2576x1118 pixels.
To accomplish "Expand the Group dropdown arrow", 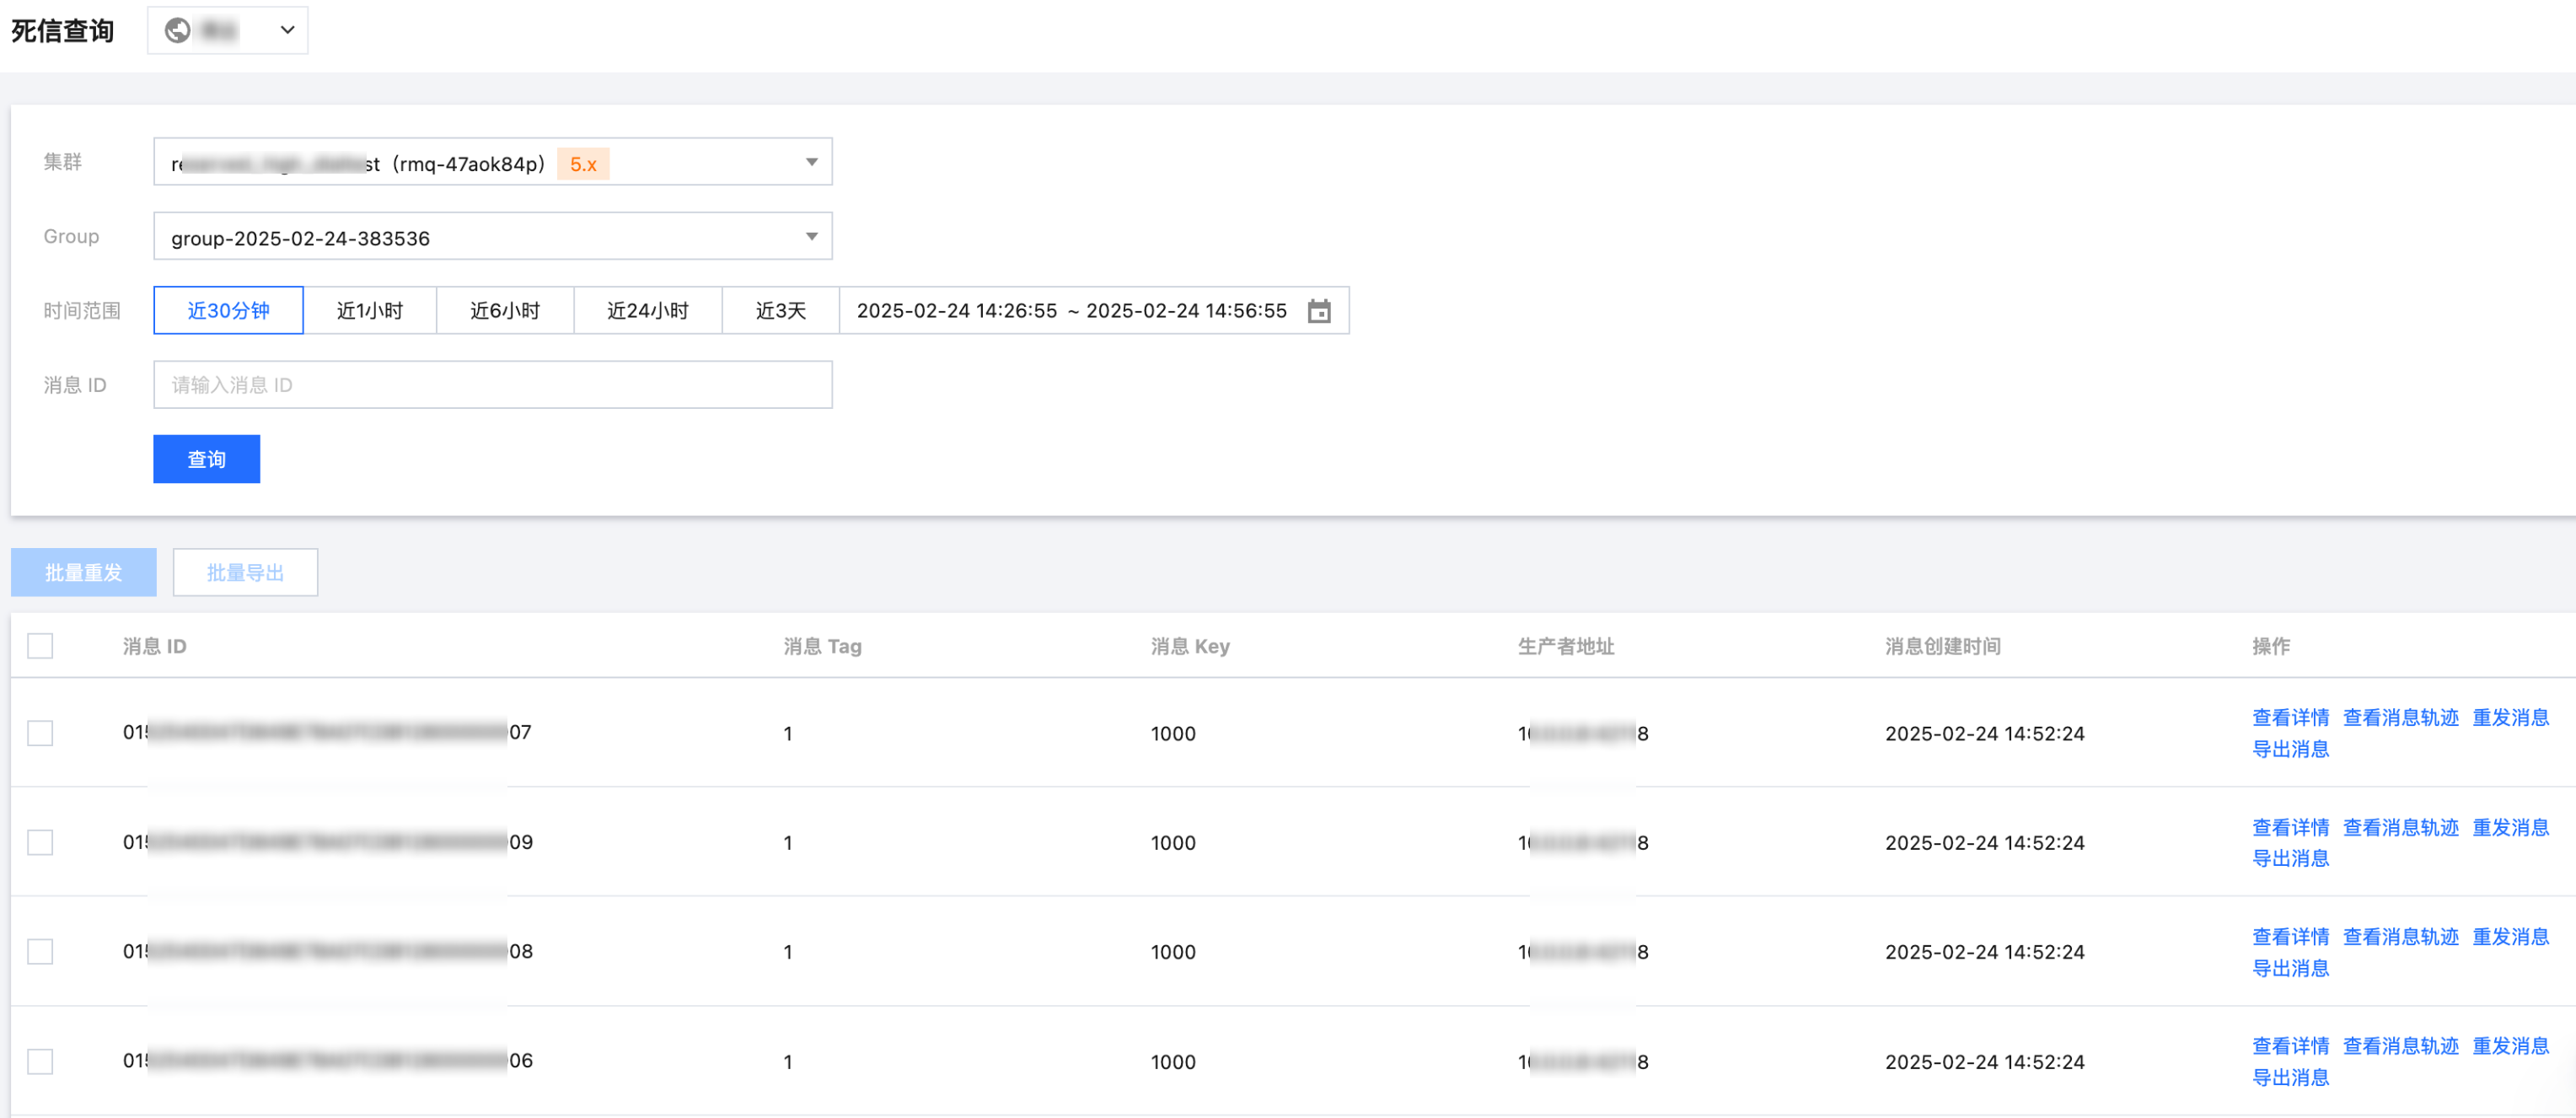I will pyautogui.click(x=811, y=237).
